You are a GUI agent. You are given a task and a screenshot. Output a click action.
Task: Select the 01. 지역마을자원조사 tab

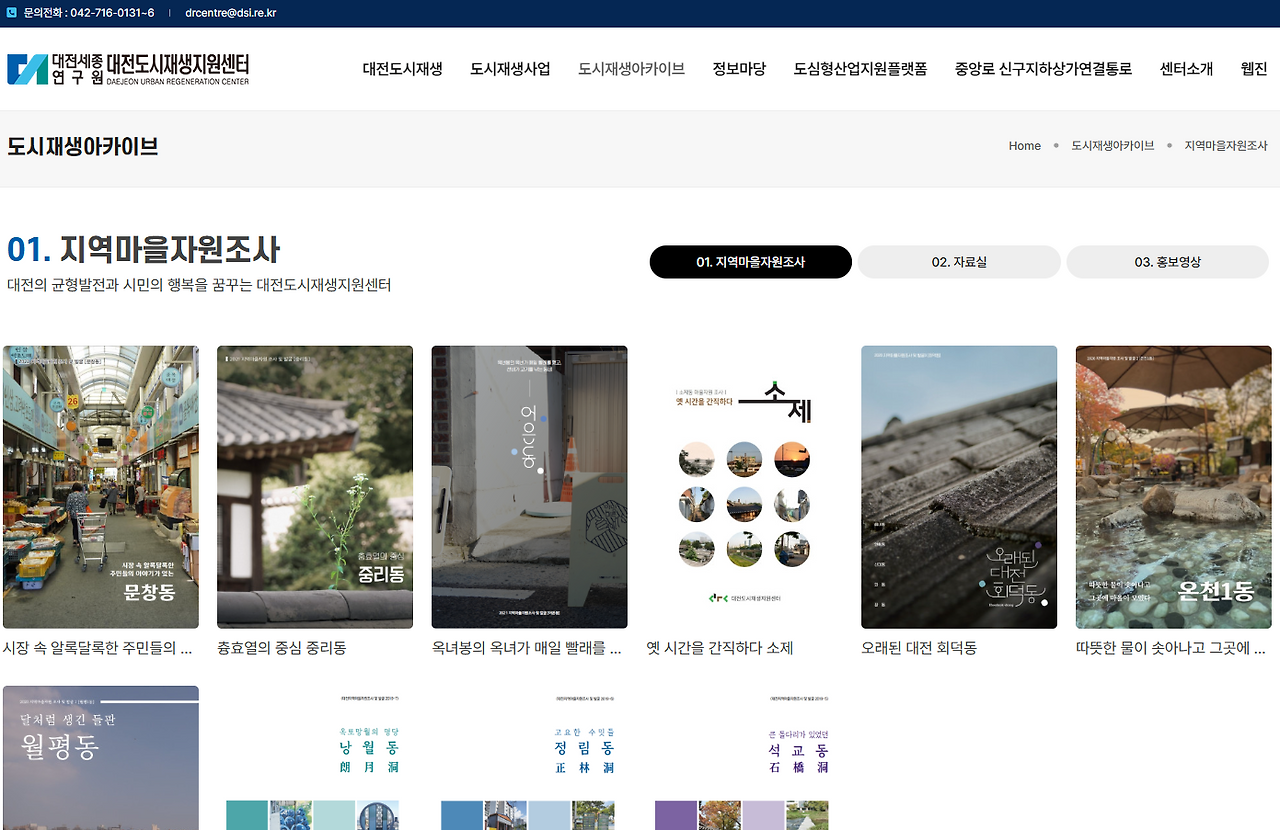tap(751, 262)
